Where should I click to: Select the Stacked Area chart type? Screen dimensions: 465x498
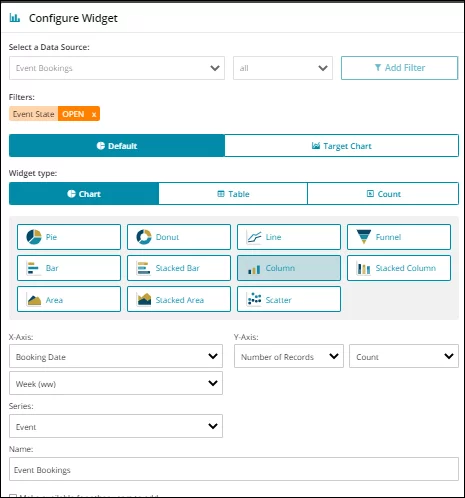click(x=179, y=299)
